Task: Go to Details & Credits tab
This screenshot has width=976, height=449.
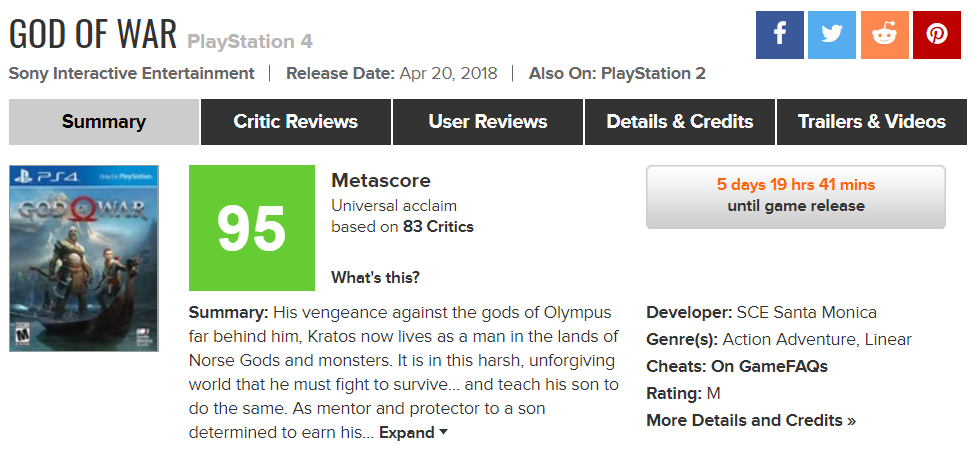Action: point(680,122)
